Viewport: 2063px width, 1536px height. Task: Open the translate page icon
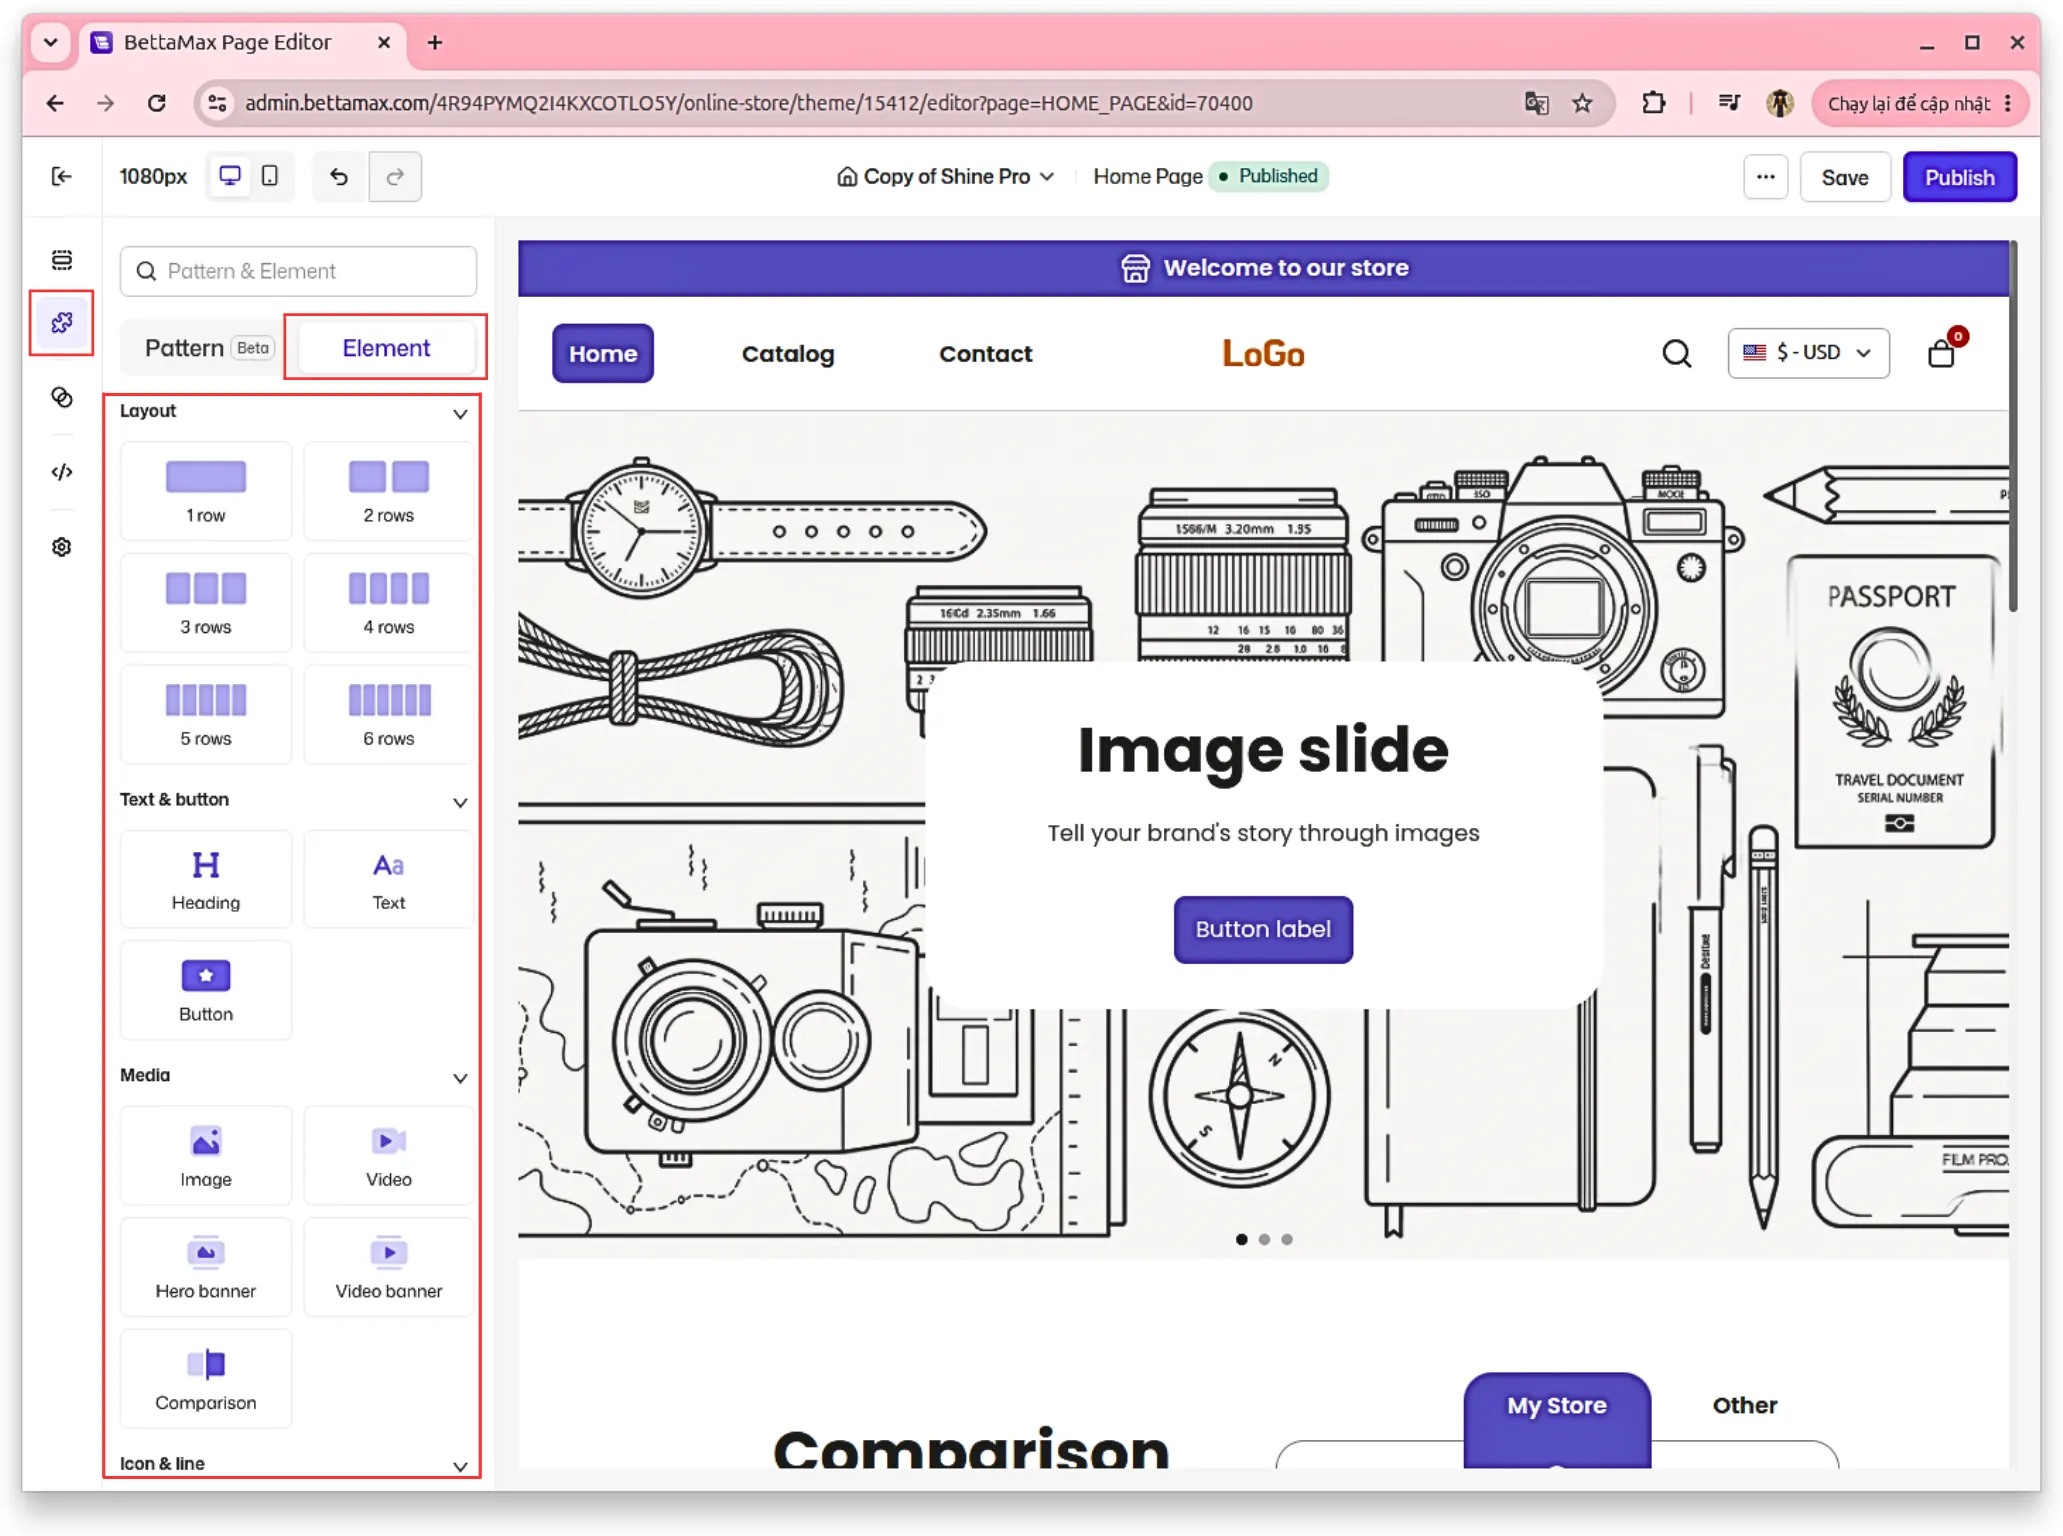(1536, 103)
